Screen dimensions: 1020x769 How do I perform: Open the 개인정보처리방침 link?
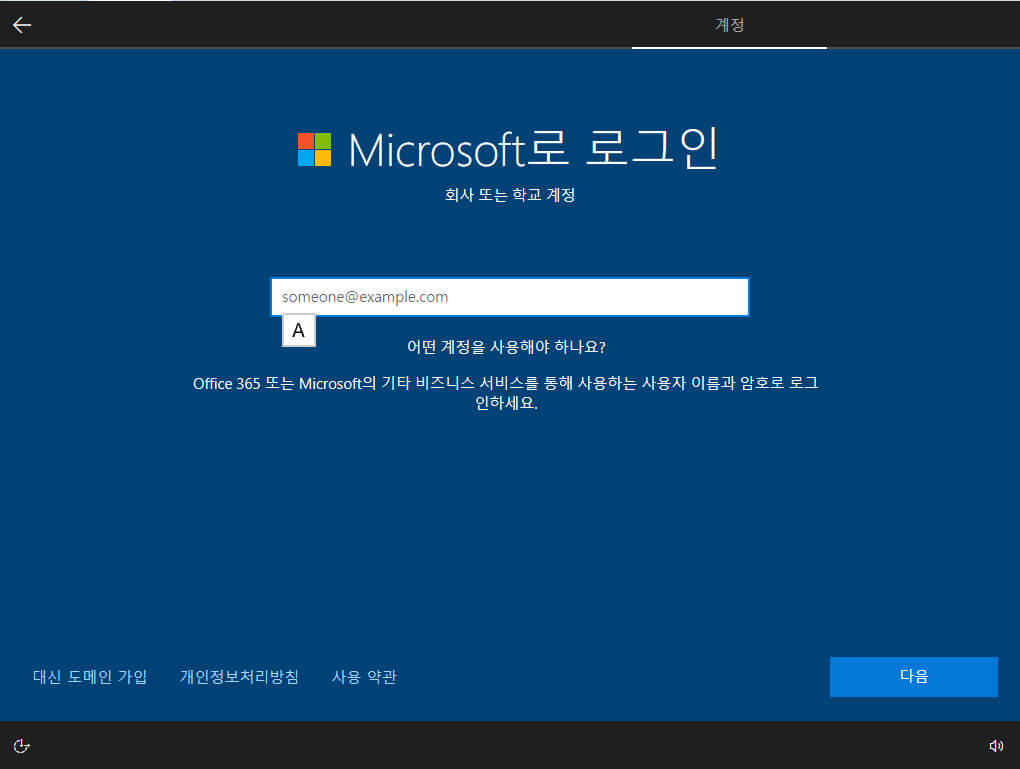[239, 677]
